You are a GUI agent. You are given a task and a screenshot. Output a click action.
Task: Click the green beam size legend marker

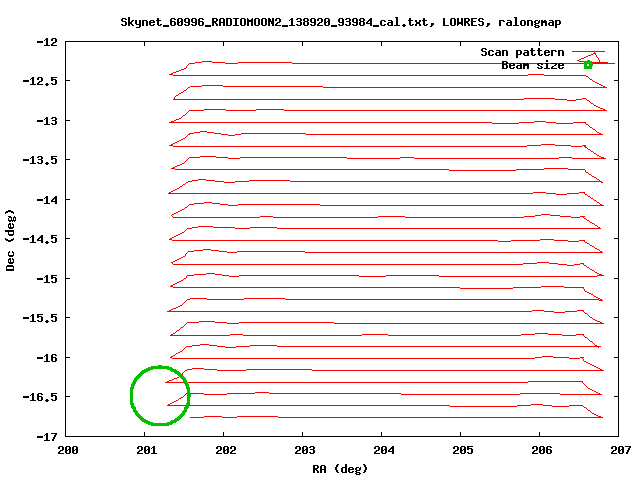[x=588, y=65]
